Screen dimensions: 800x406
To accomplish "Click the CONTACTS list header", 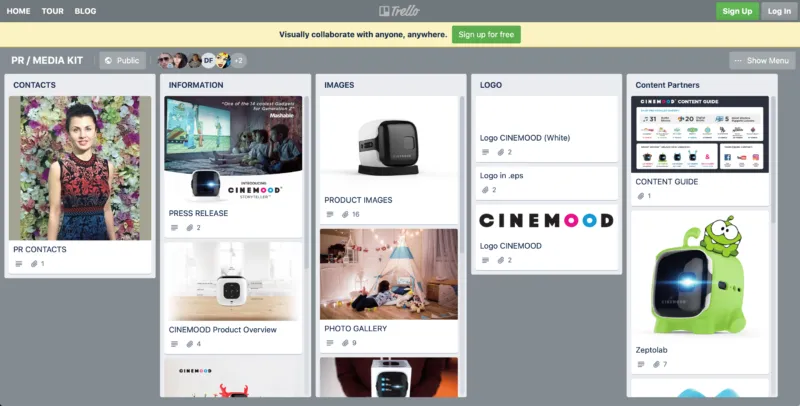I will 35,85.
